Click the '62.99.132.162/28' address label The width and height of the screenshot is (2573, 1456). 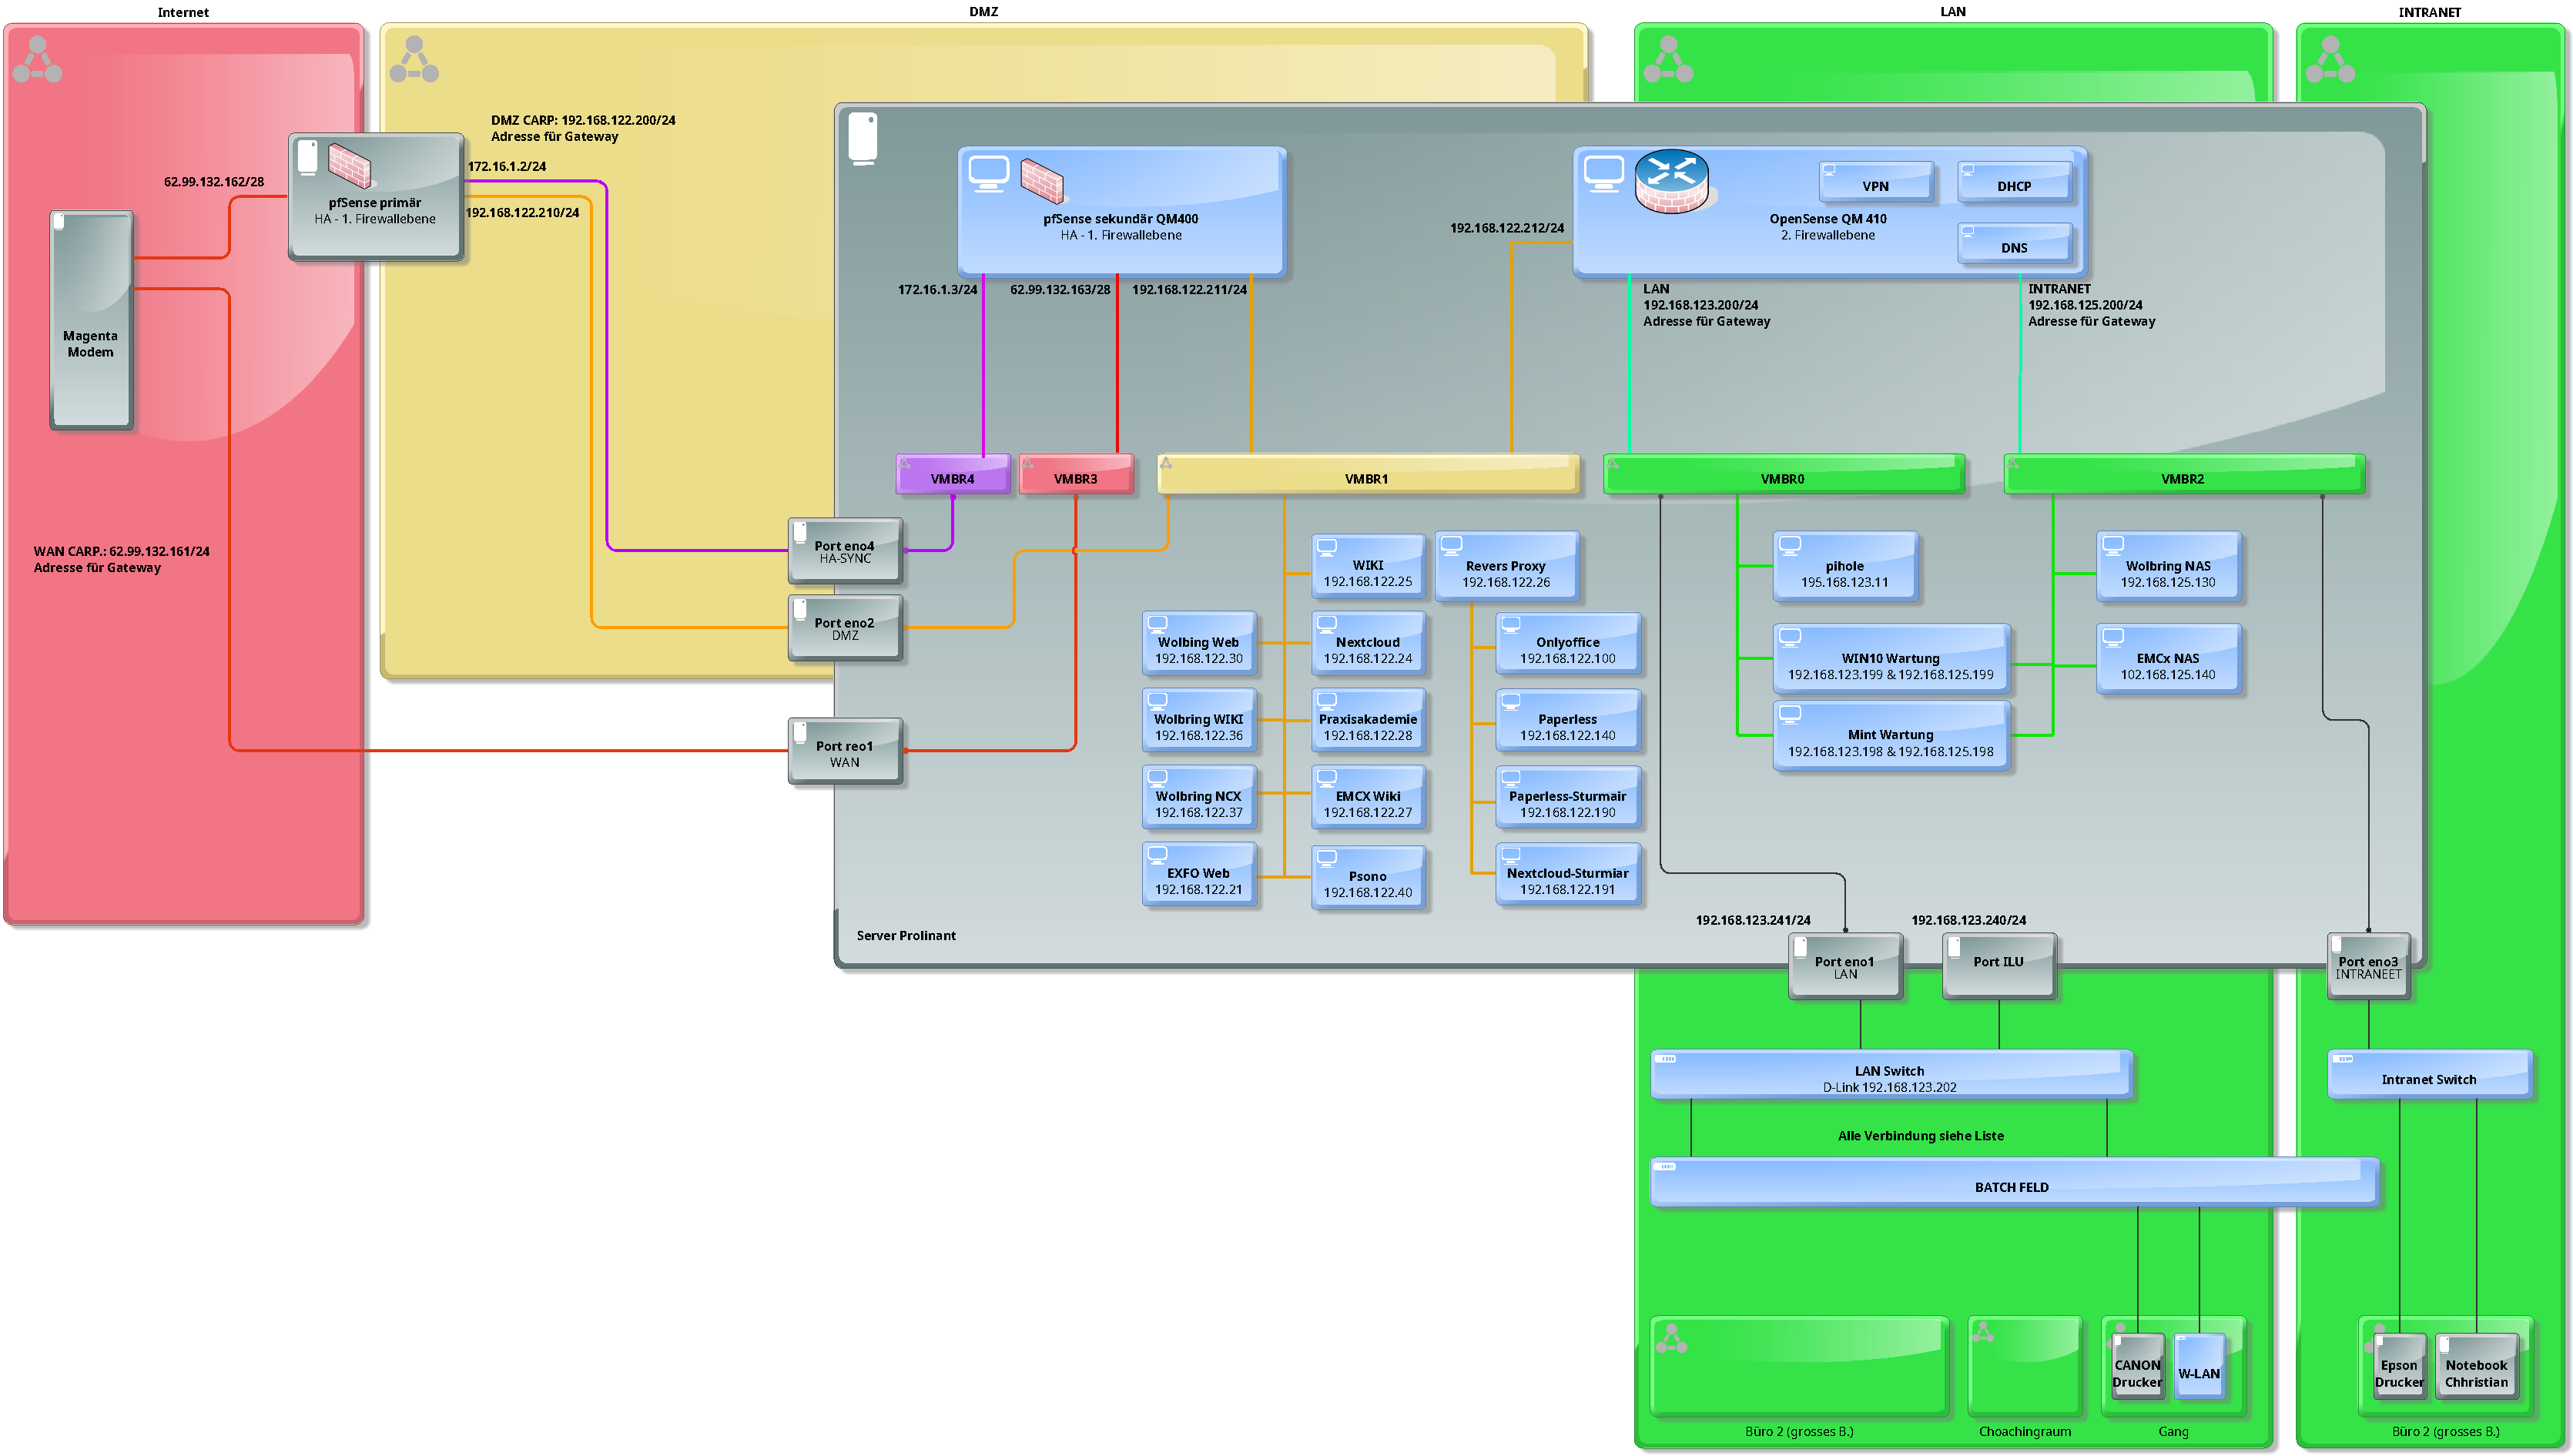(214, 182)
